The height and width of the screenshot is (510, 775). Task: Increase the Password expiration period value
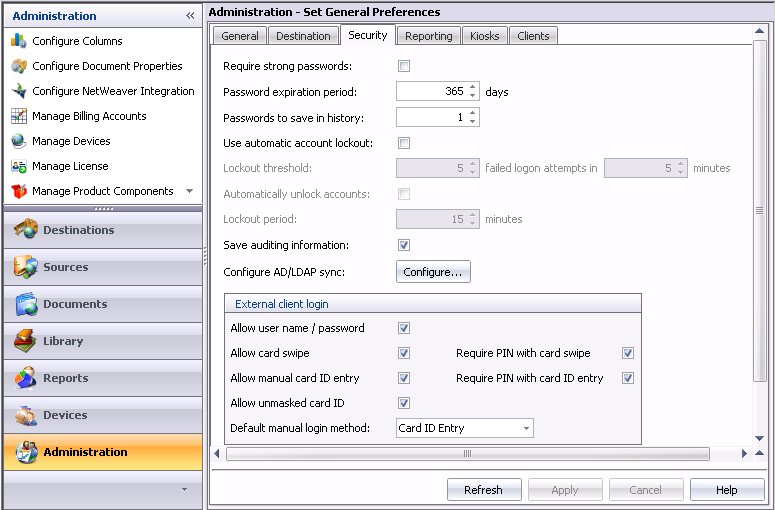473,87
